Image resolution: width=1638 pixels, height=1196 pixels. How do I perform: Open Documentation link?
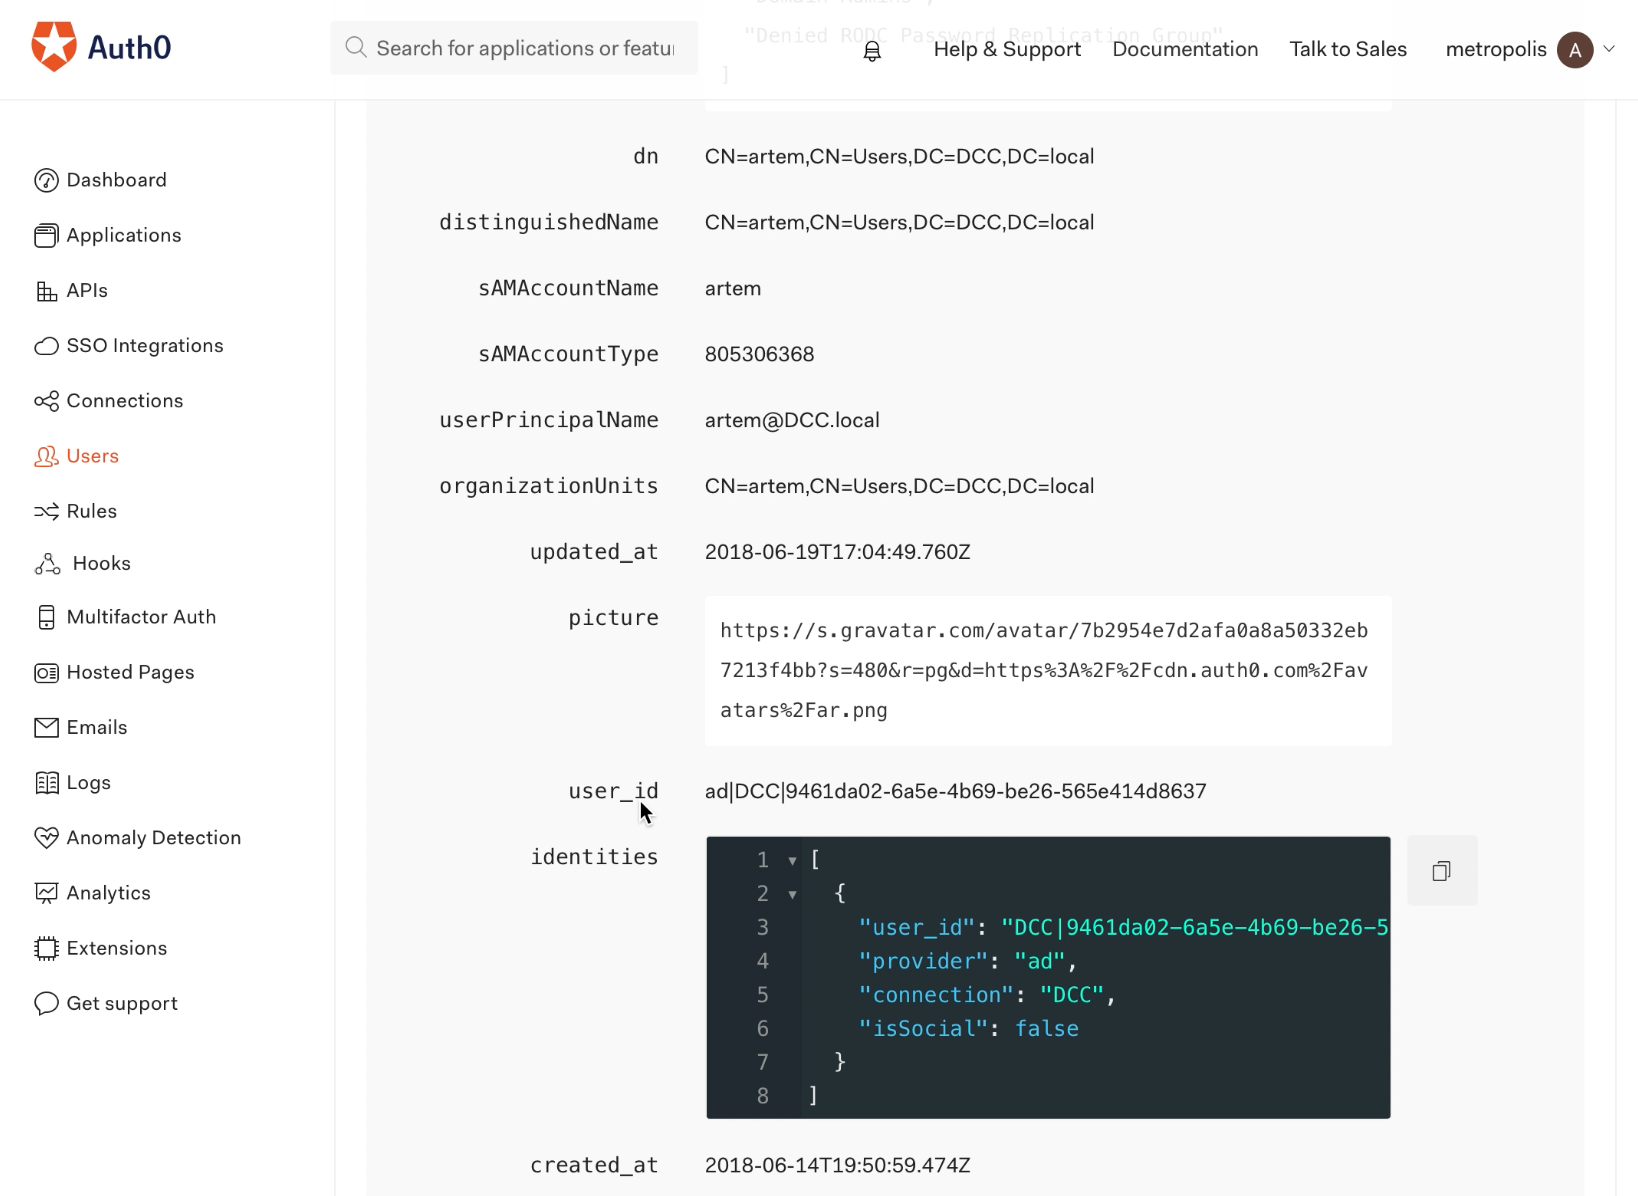[x=1185, y=49]
